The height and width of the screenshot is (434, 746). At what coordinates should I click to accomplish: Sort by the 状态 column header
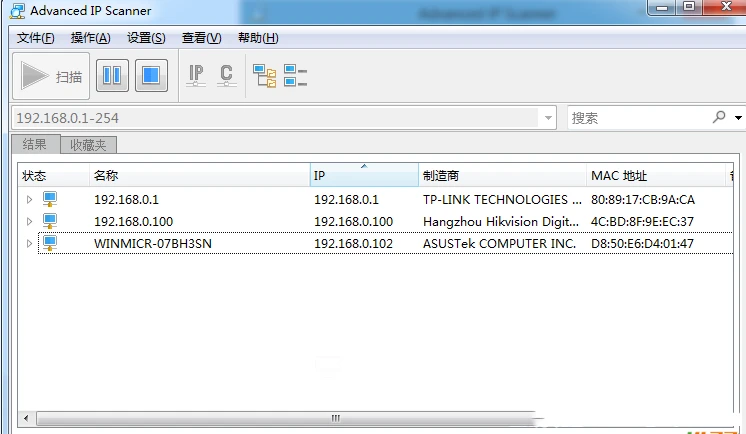point(54,175)
